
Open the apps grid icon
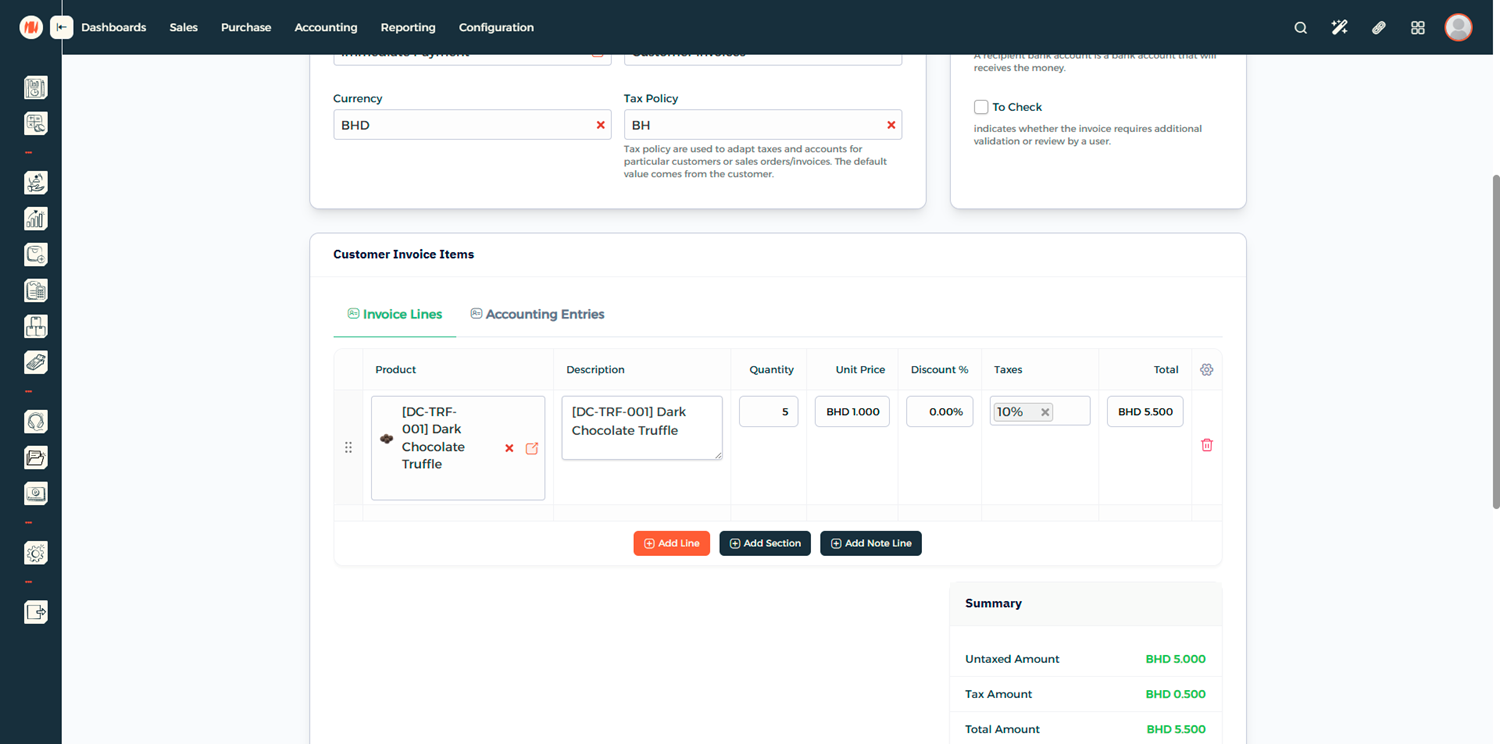point(1417,28)
